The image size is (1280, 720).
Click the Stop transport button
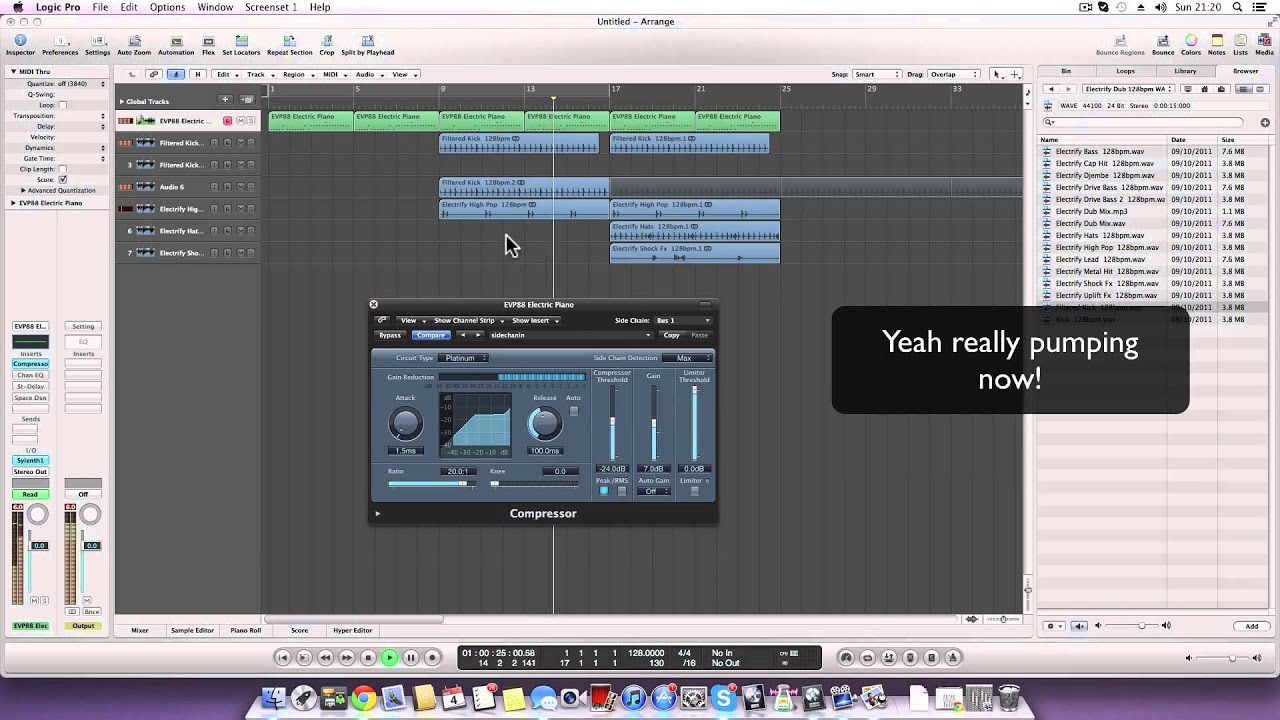pyautogui.click(x=368, y=657)
